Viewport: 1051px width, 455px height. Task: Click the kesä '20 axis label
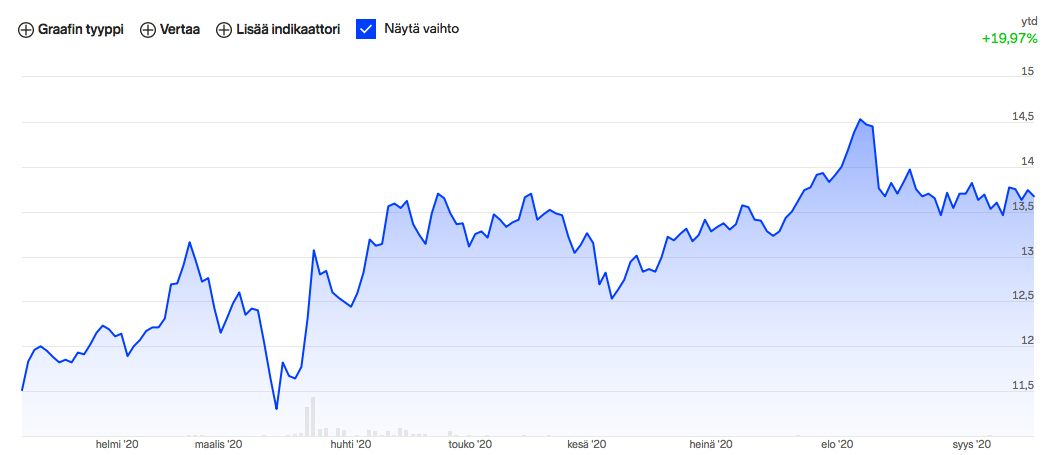point(587,445)
